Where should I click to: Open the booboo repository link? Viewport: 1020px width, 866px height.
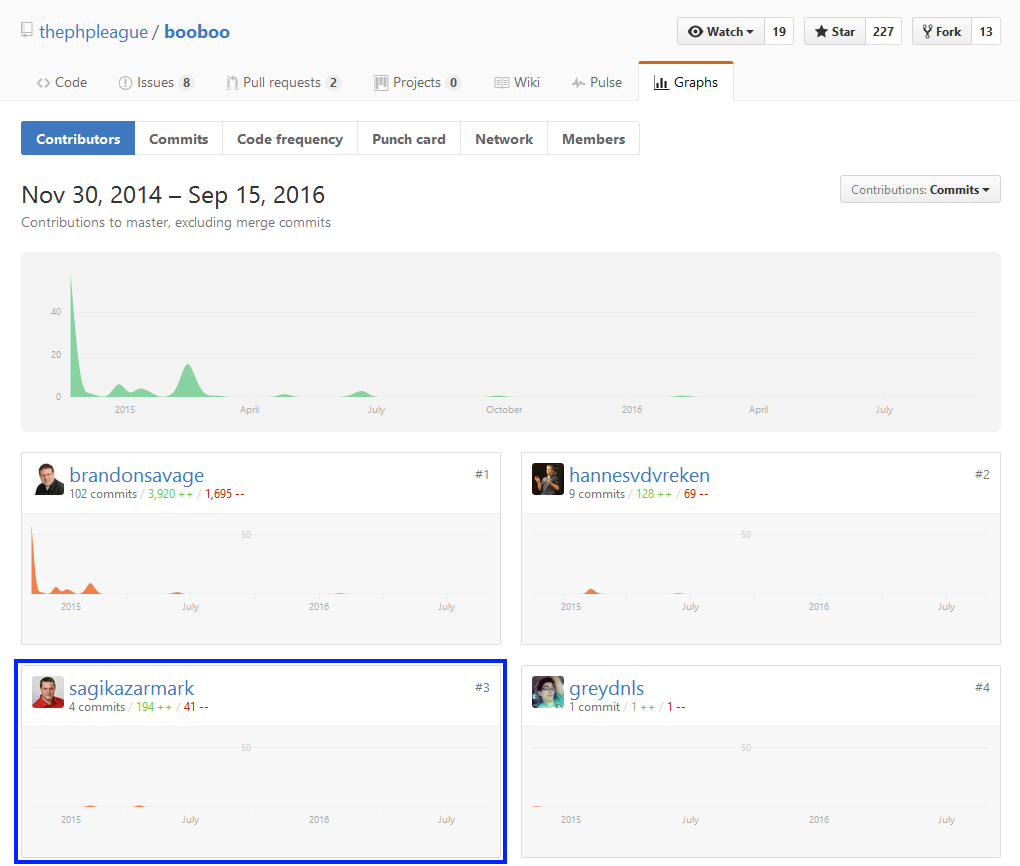coord(196,32)
